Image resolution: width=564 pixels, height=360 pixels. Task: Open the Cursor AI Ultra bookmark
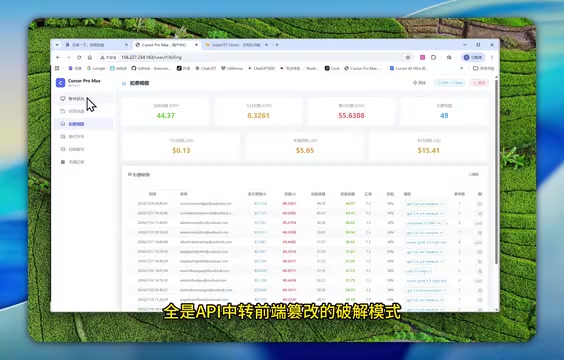[408, 68]
